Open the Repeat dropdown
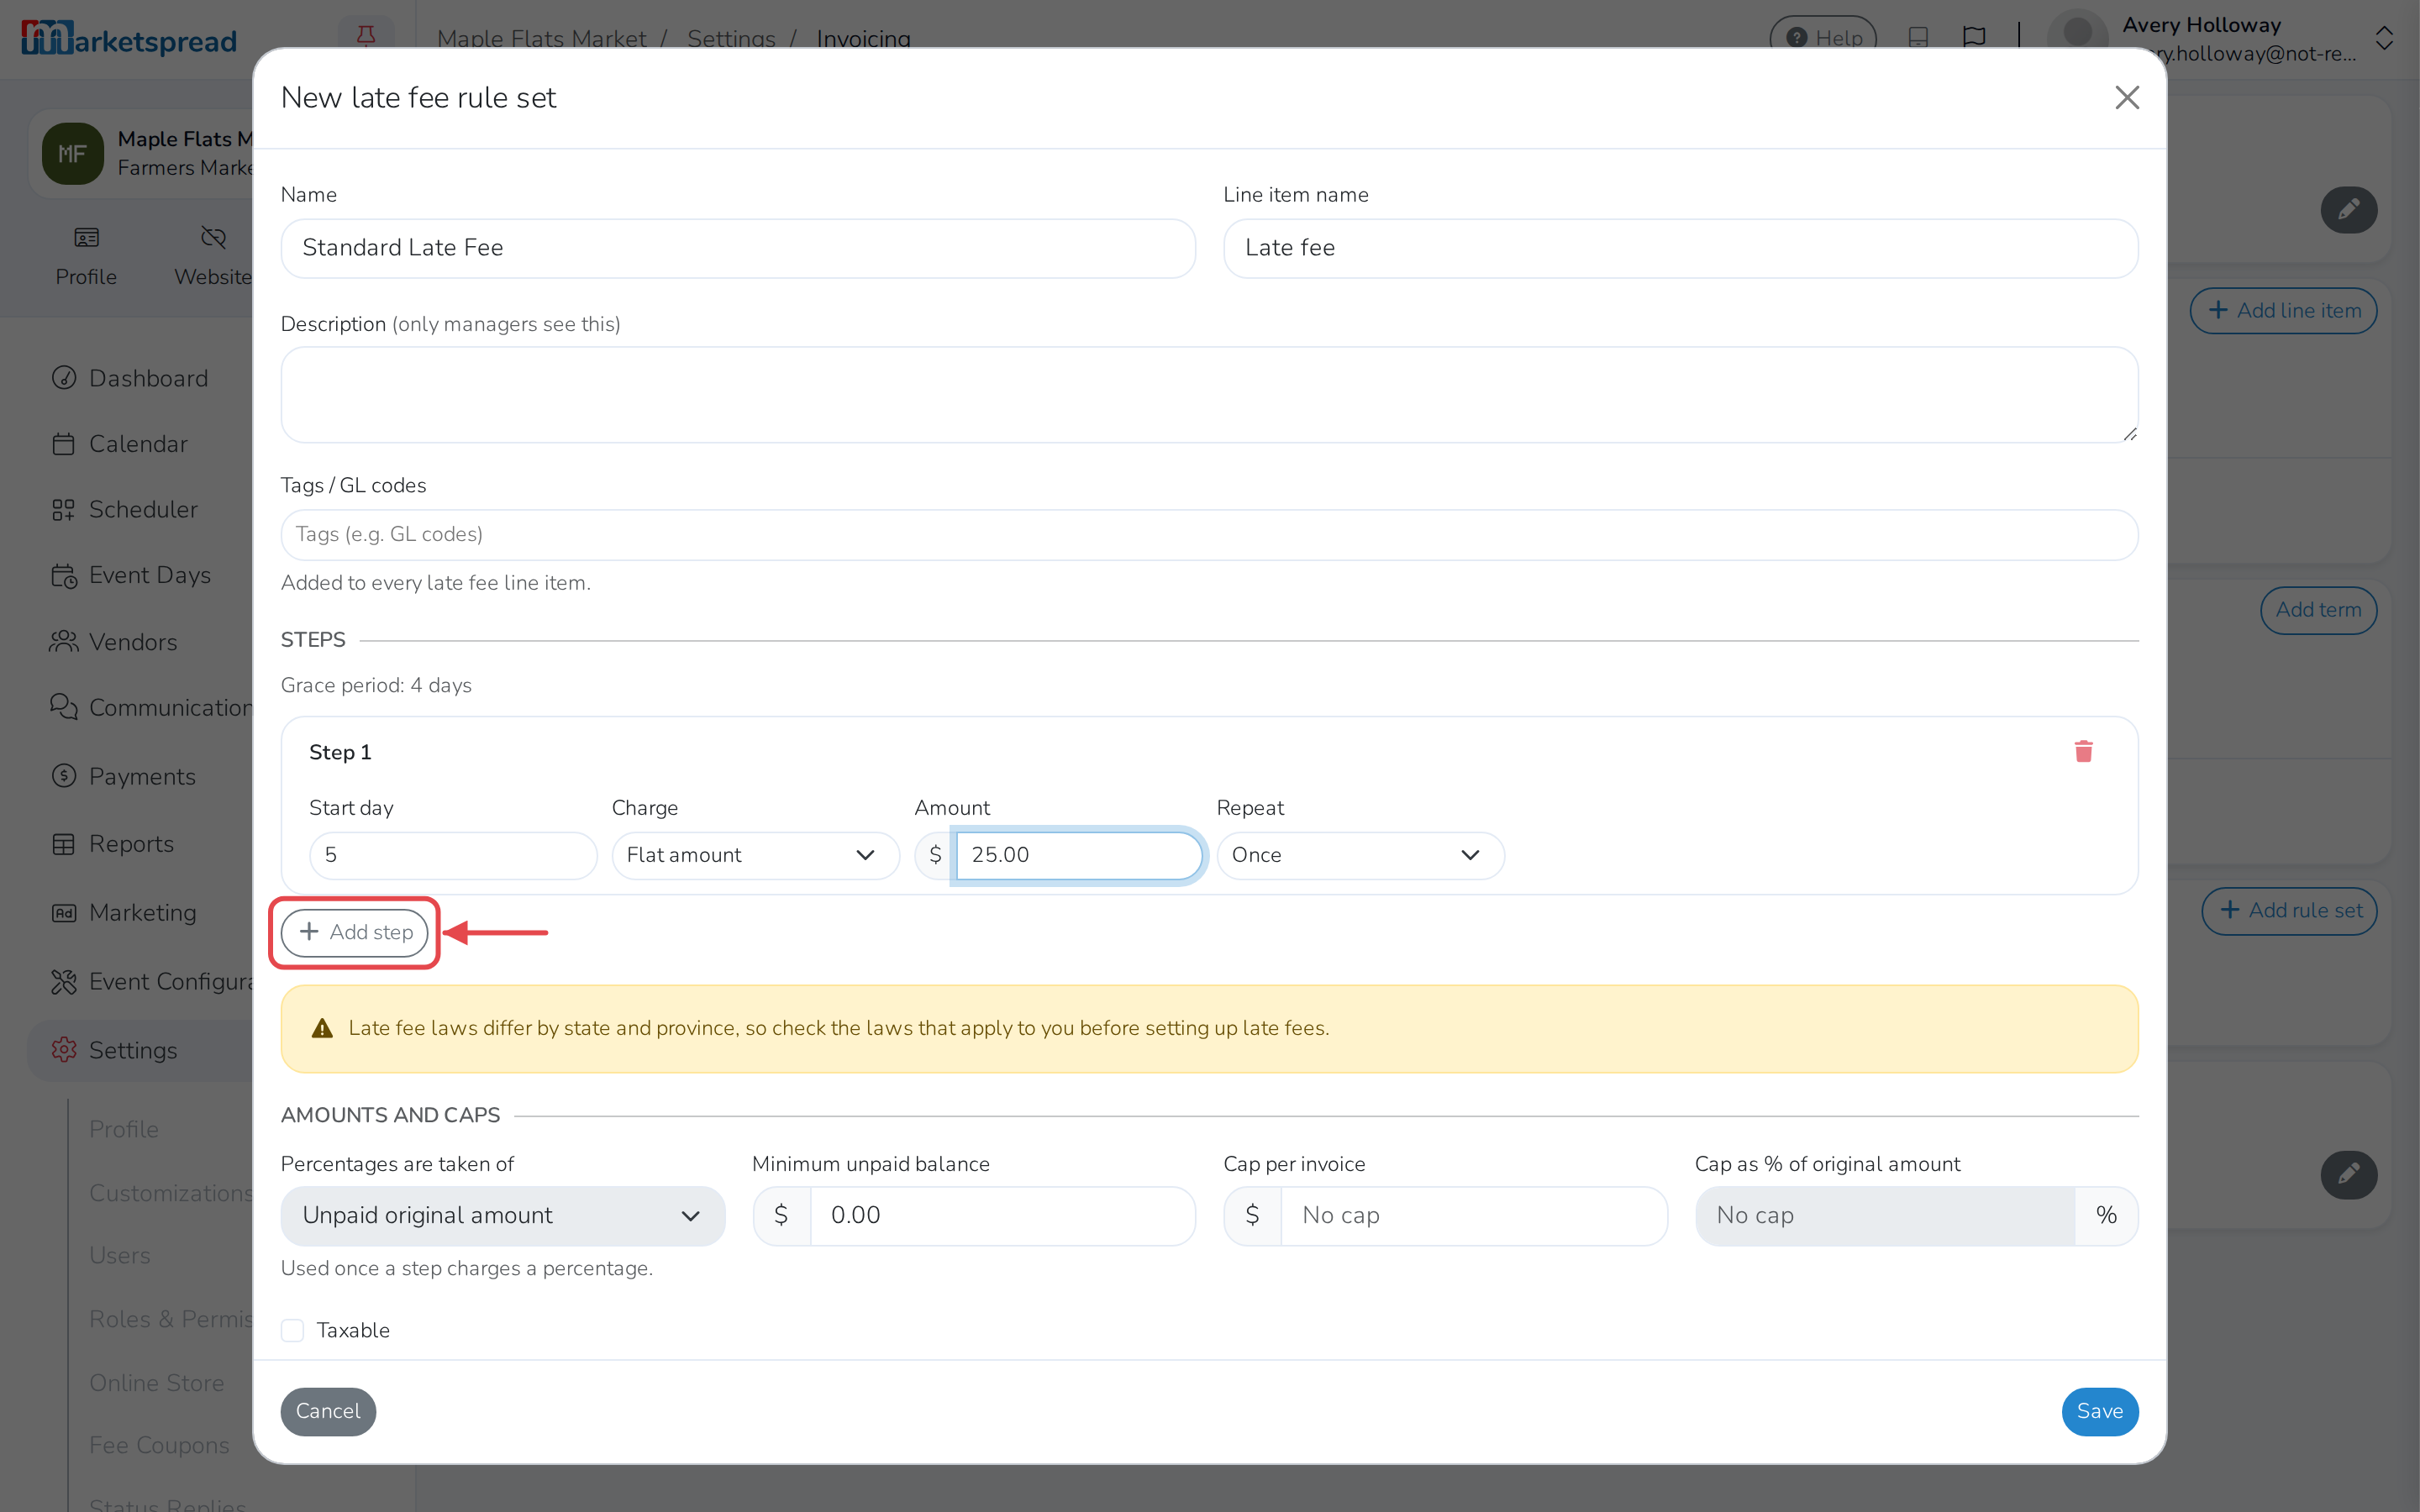 pyautogui.click(x=1360, y=855)
